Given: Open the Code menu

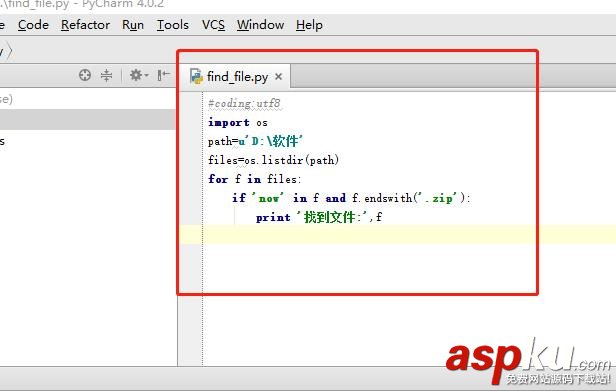Looking at the screenshot, I should (x=33, y=25).
